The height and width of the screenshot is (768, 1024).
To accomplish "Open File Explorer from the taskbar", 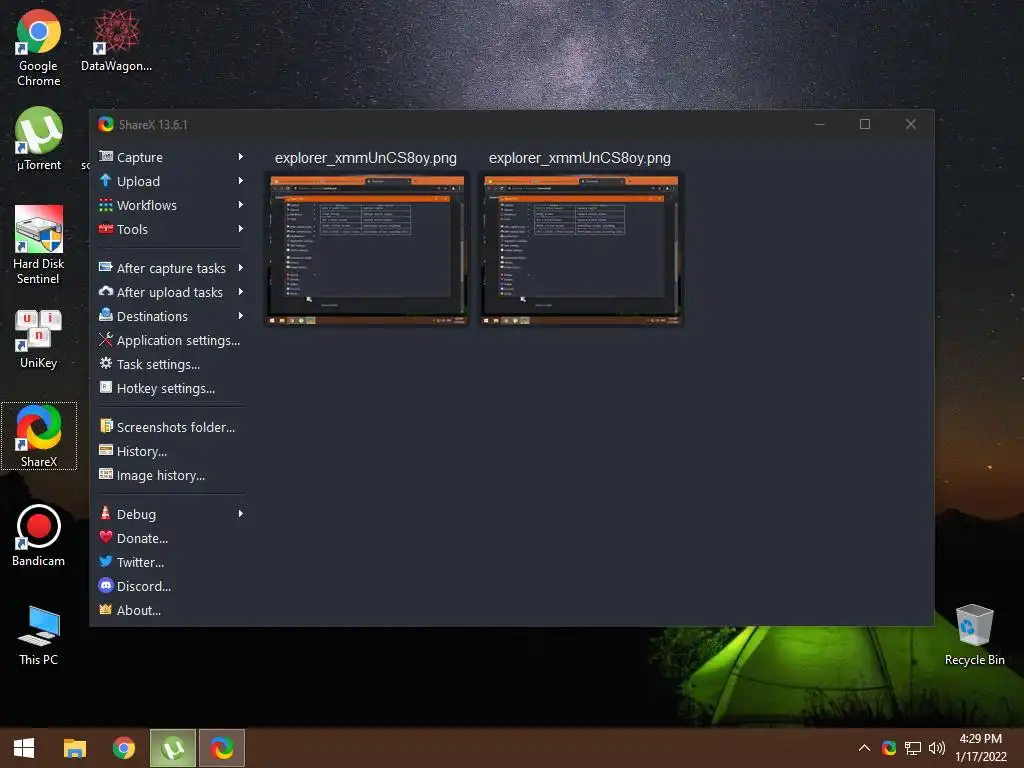I will [74, 748].
